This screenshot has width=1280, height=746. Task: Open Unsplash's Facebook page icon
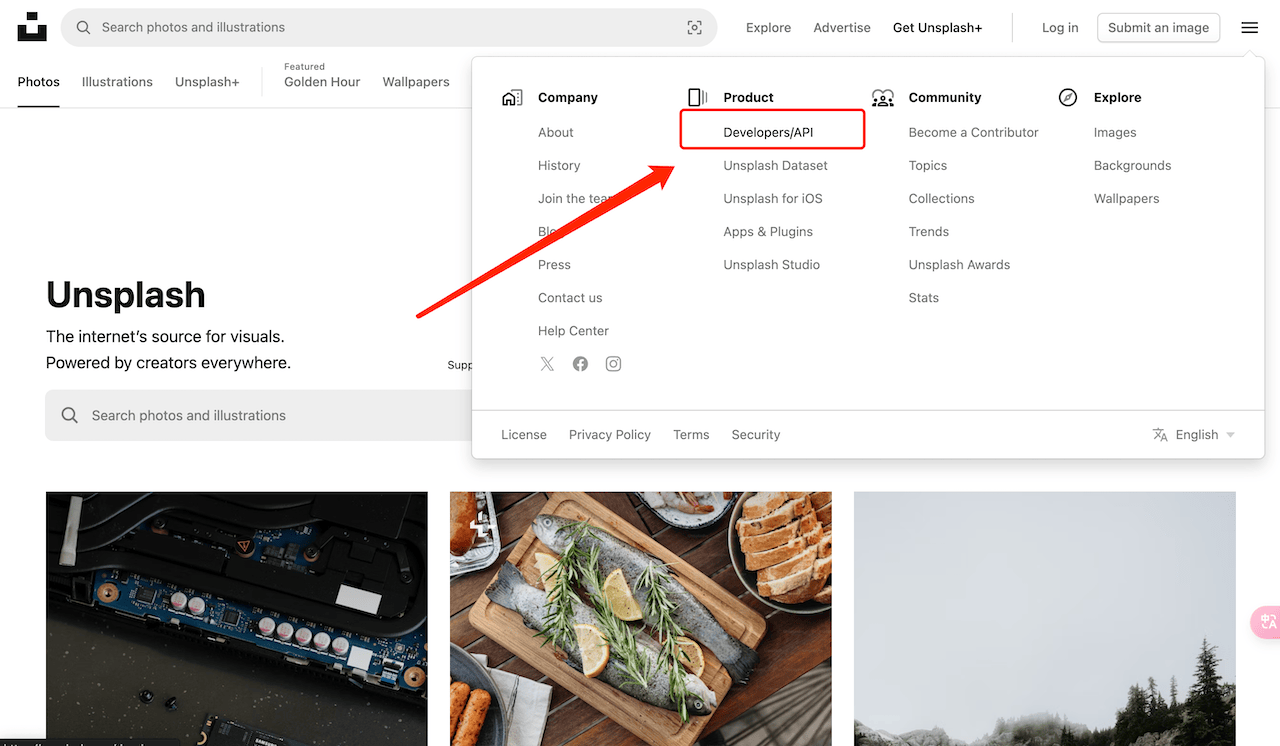click(580, 364)
